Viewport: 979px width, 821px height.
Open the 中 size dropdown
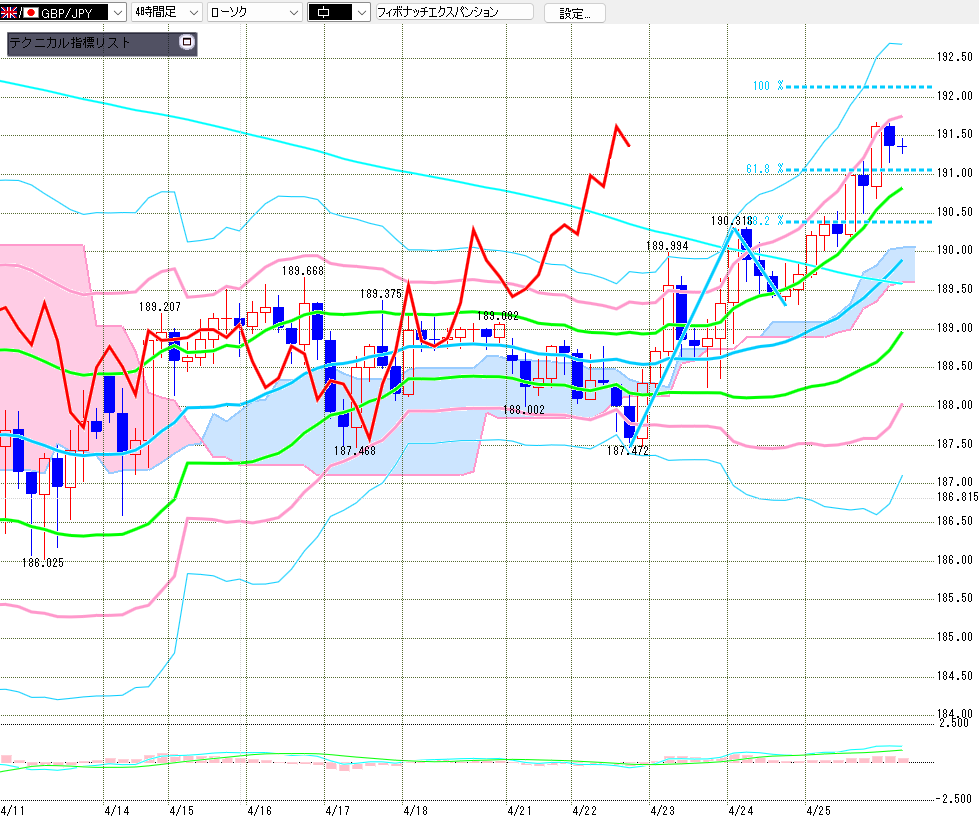coord(362,12)
